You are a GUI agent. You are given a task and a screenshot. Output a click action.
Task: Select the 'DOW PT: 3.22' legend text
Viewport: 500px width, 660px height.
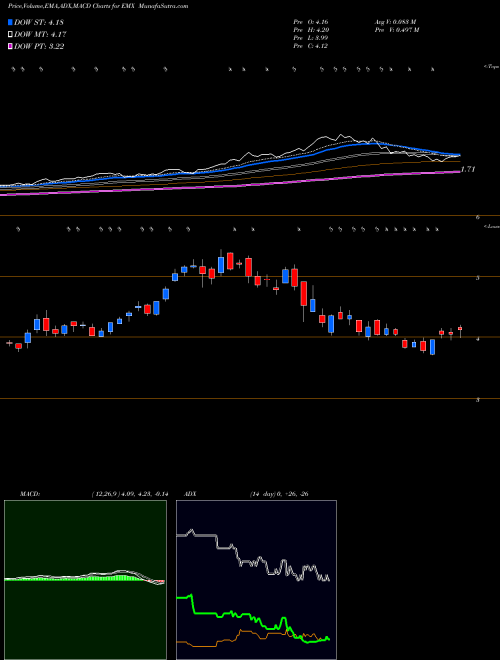[39, 46]
